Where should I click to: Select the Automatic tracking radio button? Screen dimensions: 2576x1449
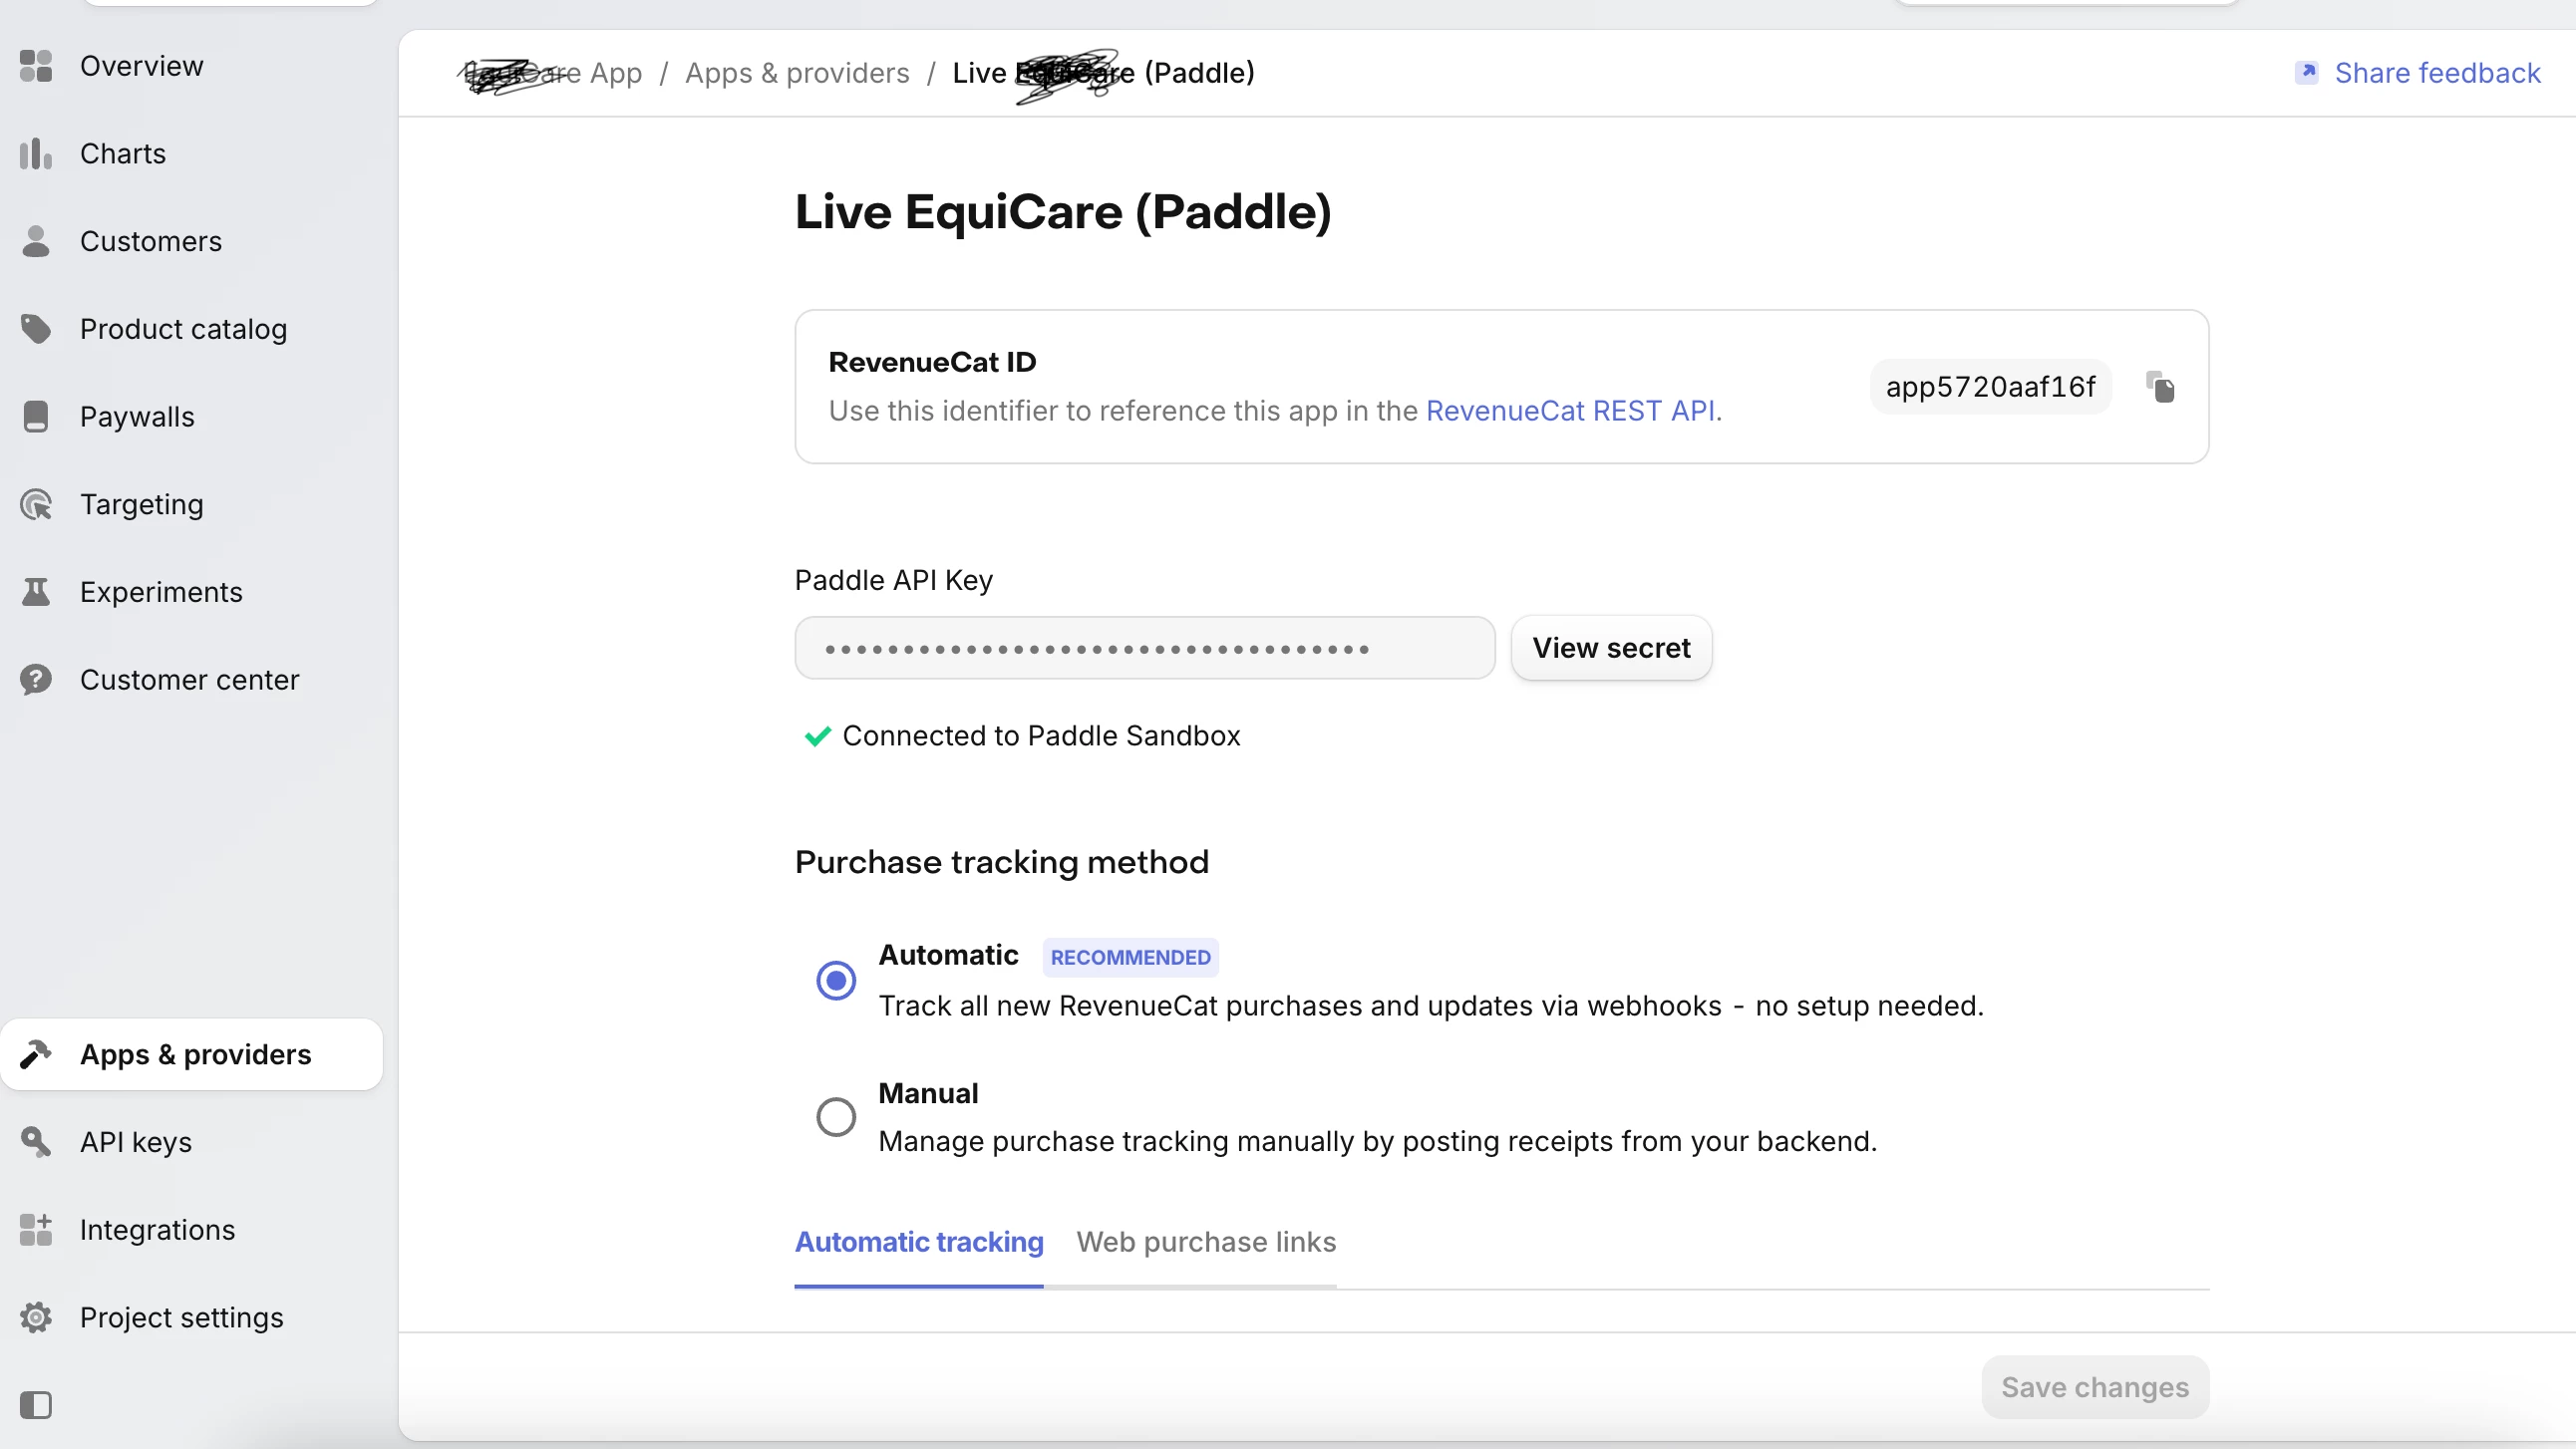click(836, 980)
